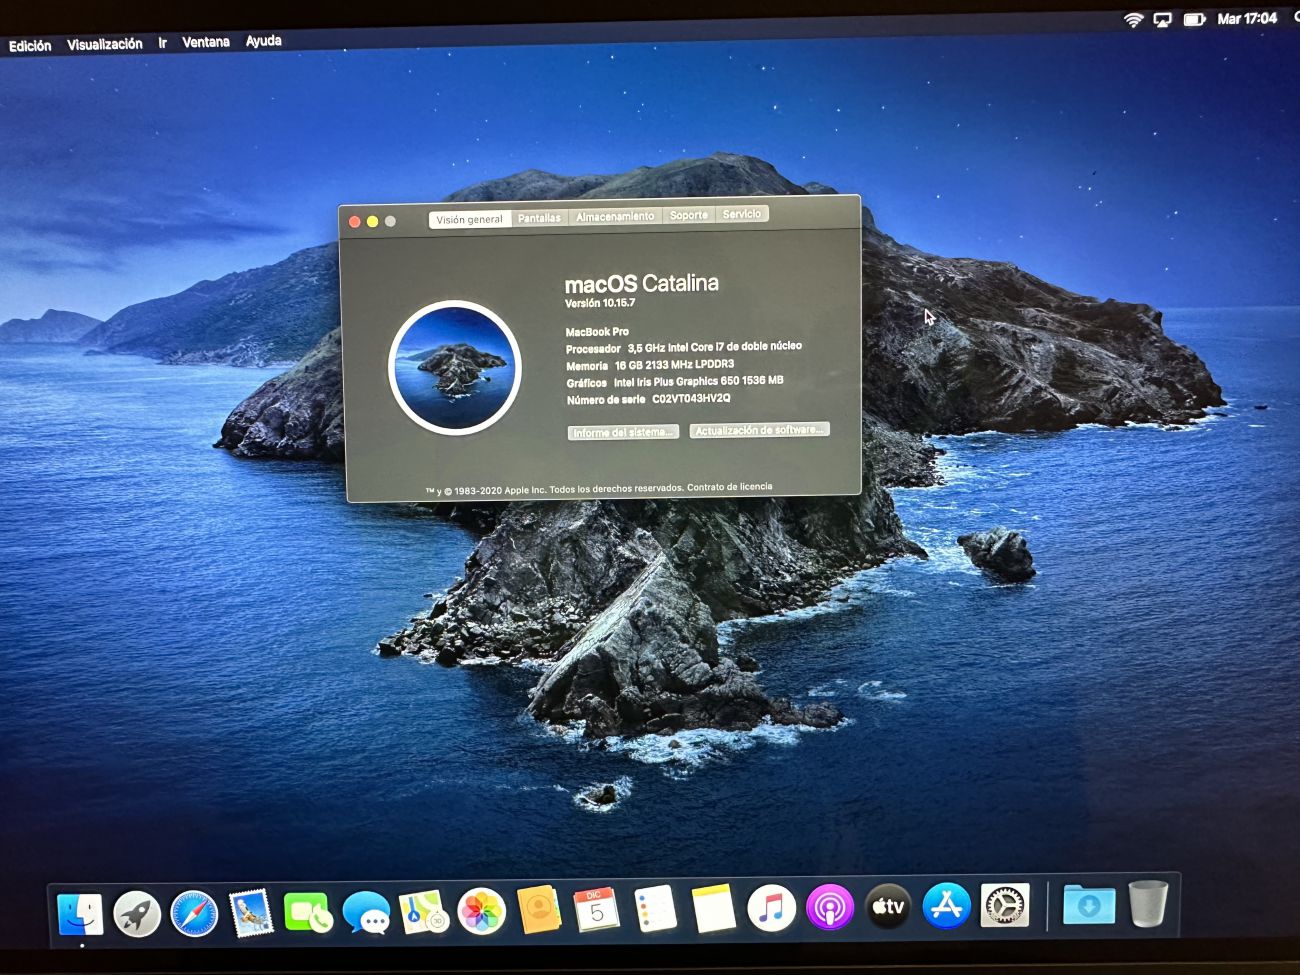Open Launchpad rocket icon
The height and width of the screenshot is (975, 1300).
coord(137,914)
